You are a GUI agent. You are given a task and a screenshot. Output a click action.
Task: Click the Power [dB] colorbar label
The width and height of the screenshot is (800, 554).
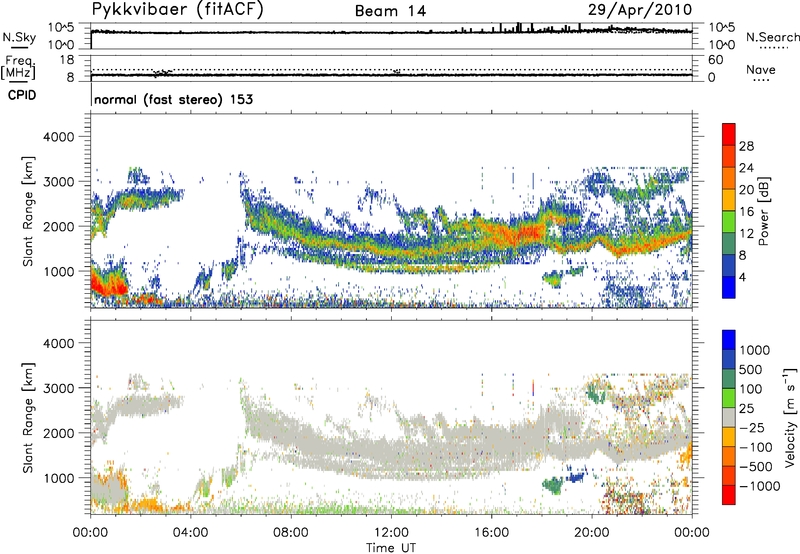763,211
